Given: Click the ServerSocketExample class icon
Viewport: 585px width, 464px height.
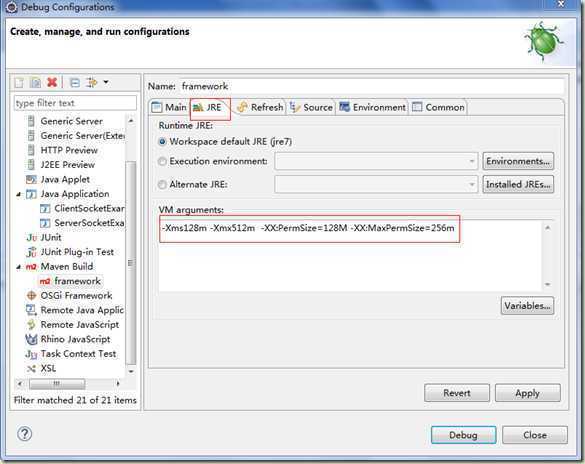Looking at the screenshot, I should point(45,223).
